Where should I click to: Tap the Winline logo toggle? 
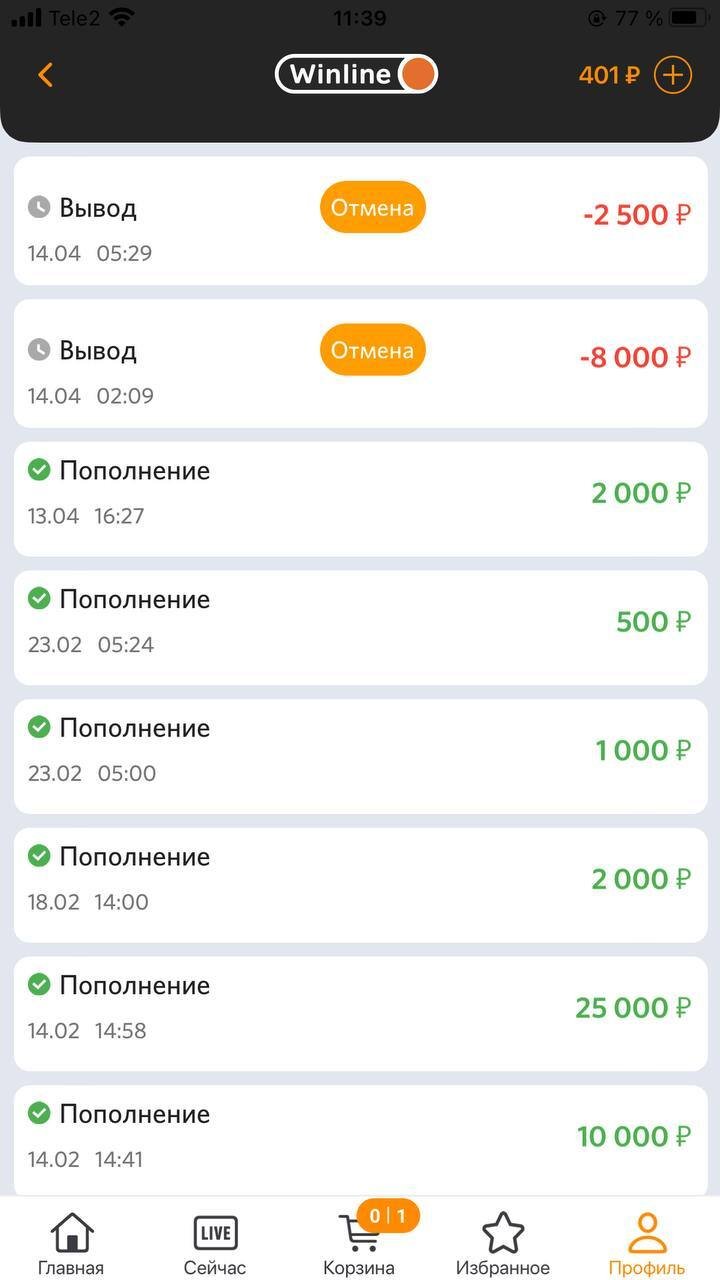[x=356, y=75]
